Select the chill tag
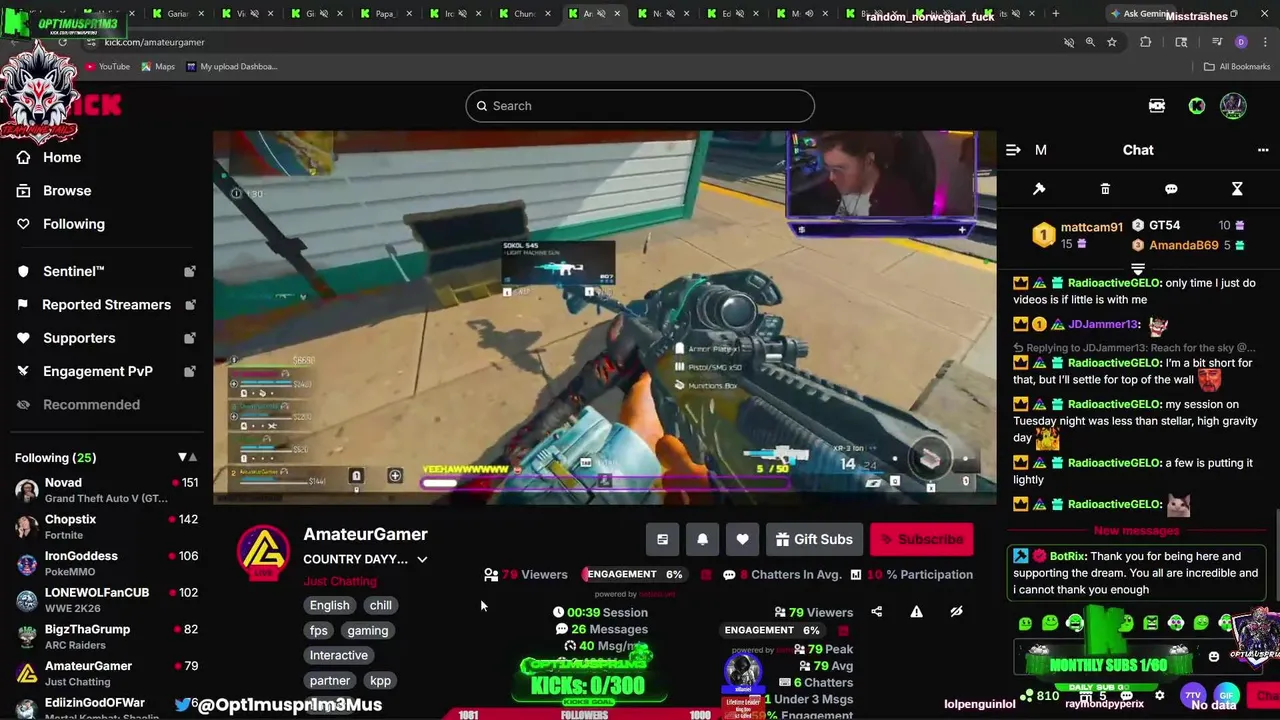 click(x=380, y=605)
